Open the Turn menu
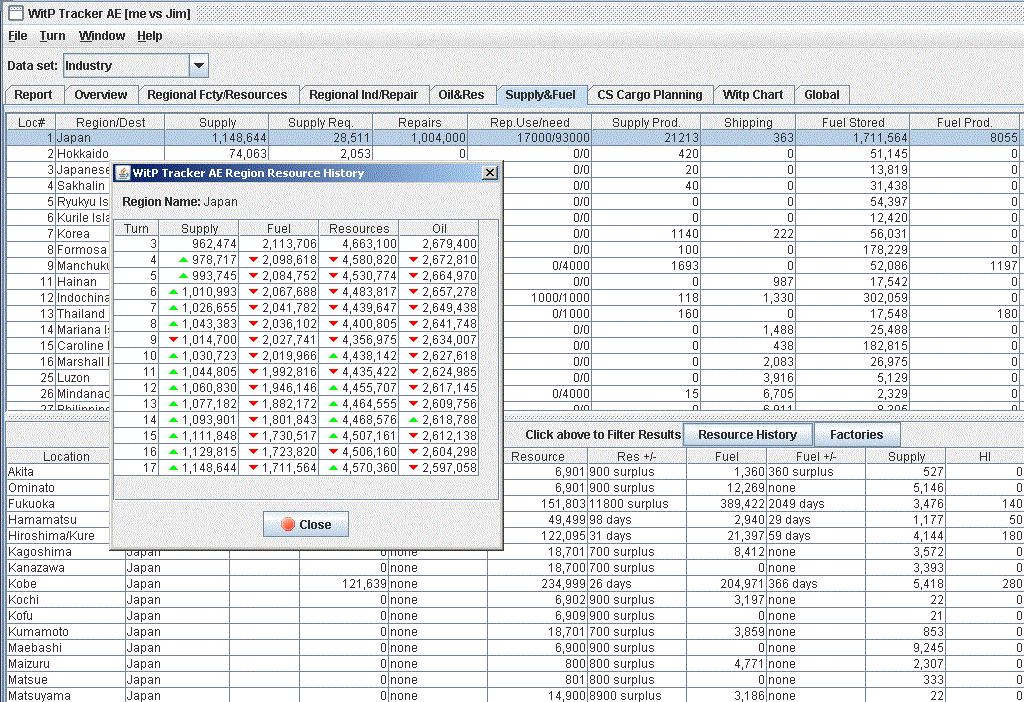Image resolution: width=1024 pixels, height=702 pixels. click(x=52, y=36)
